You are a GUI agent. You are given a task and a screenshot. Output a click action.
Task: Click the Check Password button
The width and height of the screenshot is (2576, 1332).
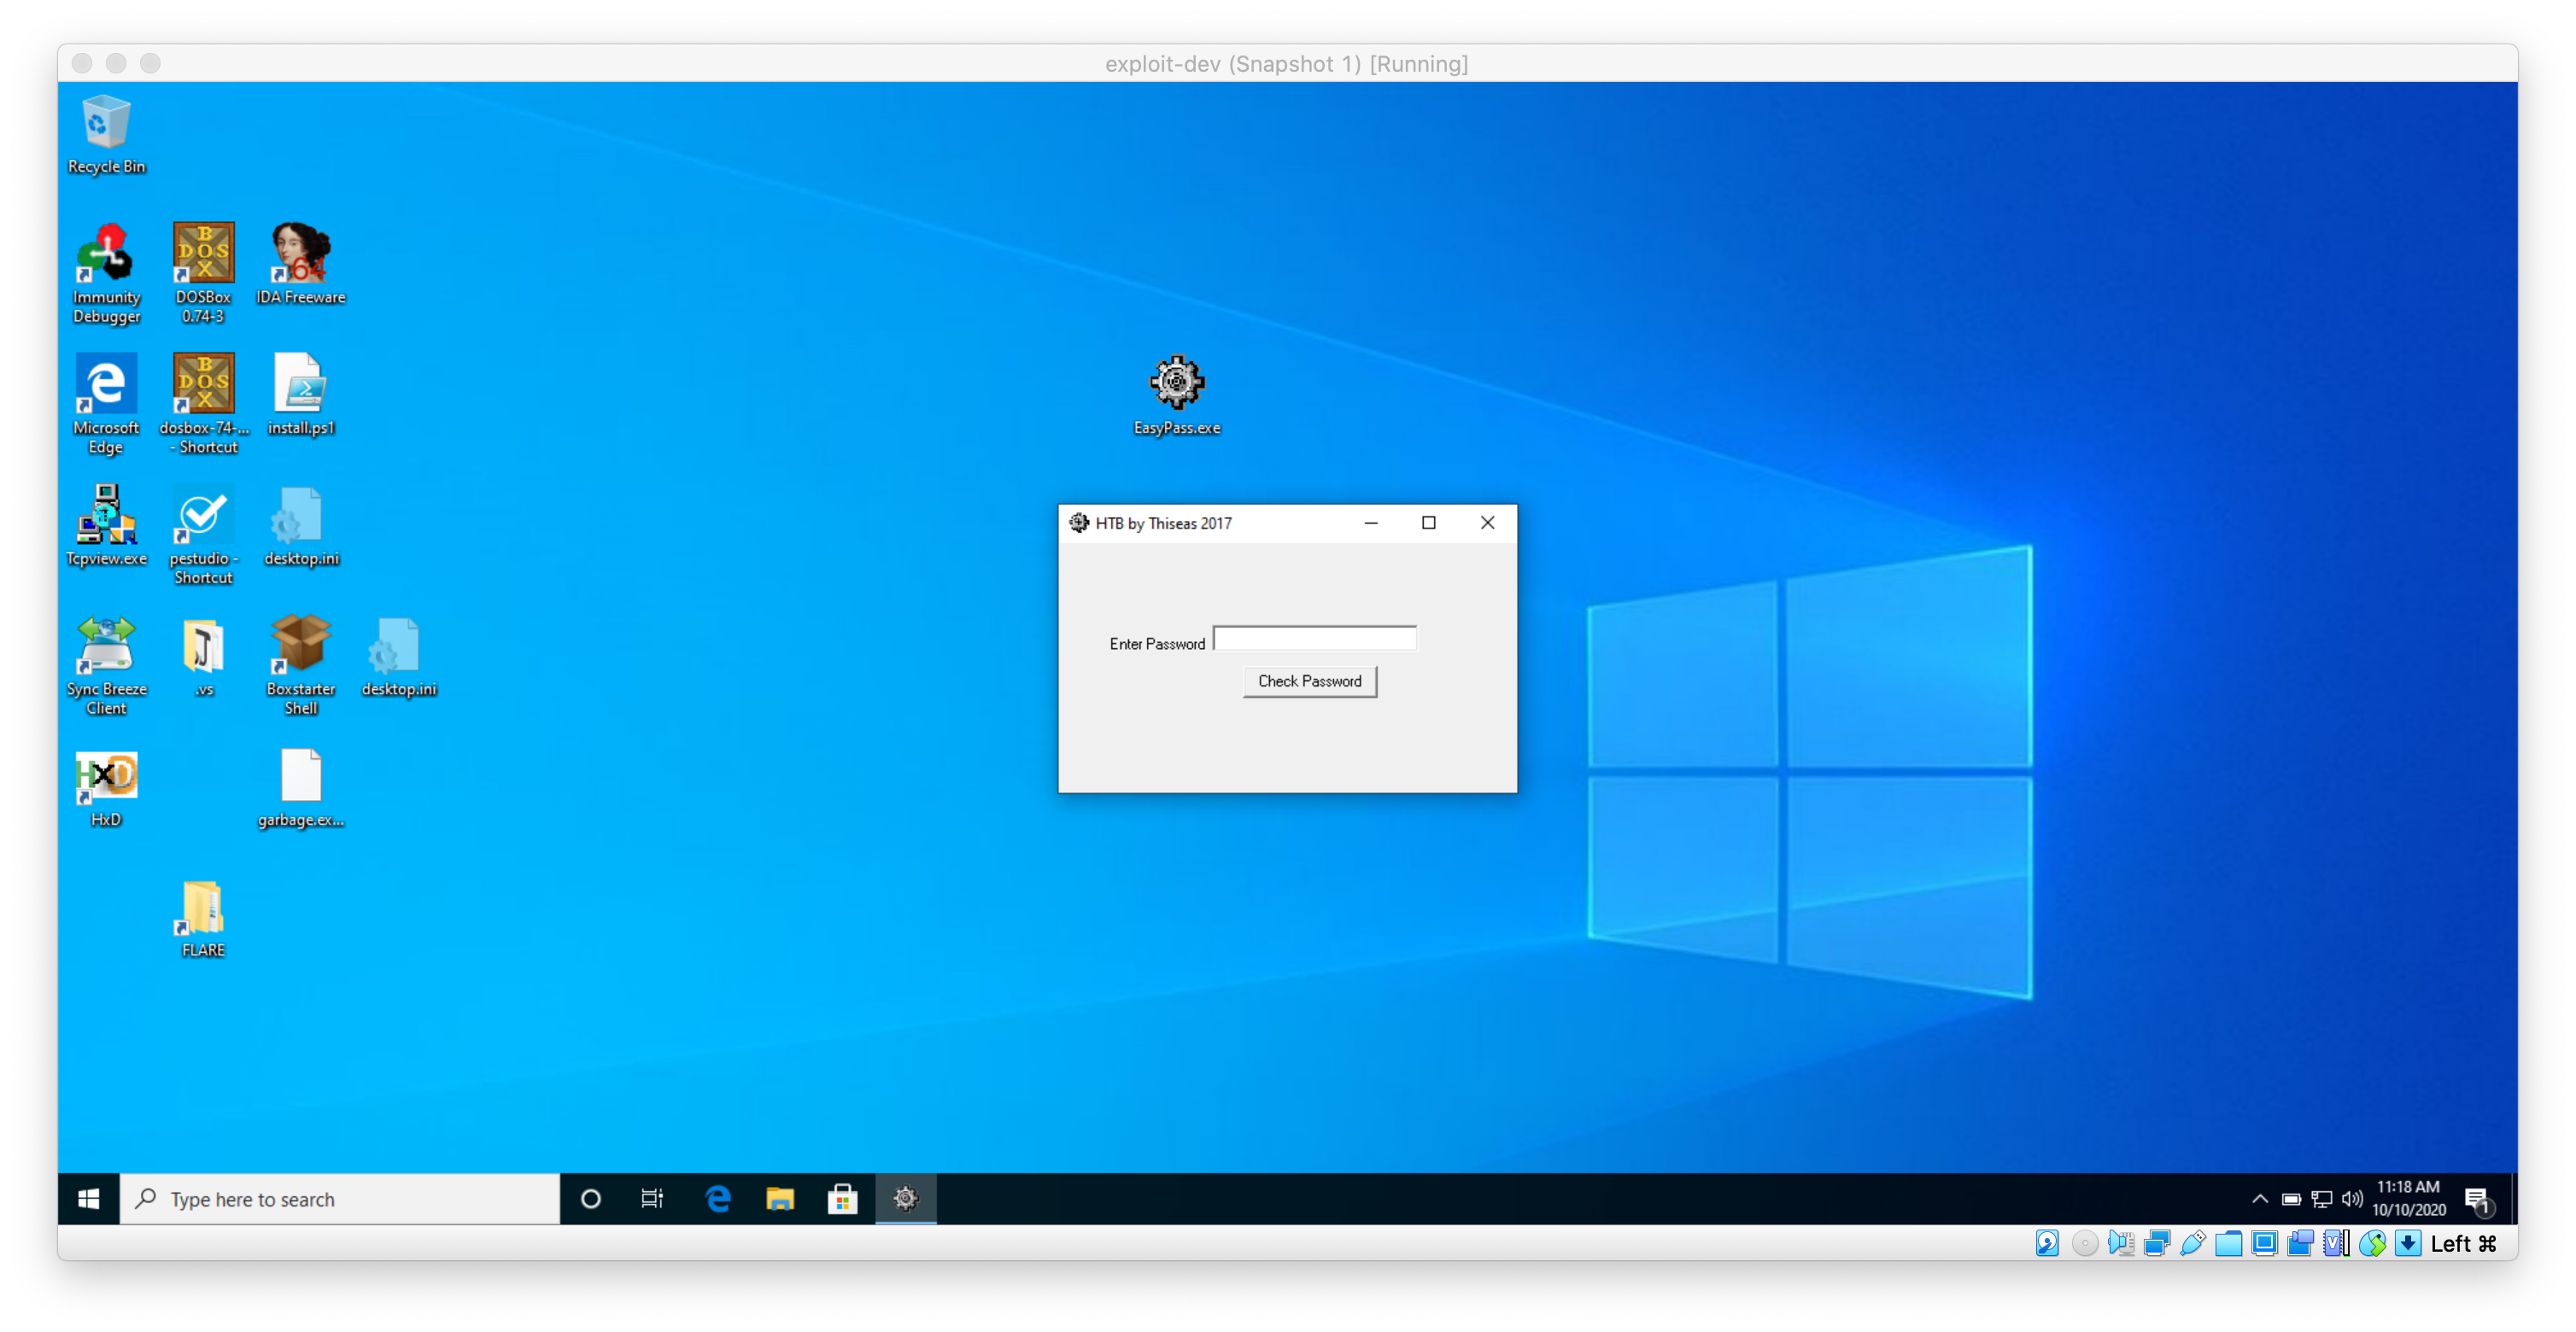click(1309, 681)
